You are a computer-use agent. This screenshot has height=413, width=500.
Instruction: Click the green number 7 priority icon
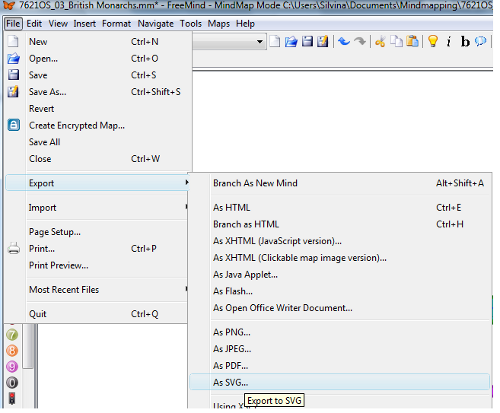click(12, 335)
